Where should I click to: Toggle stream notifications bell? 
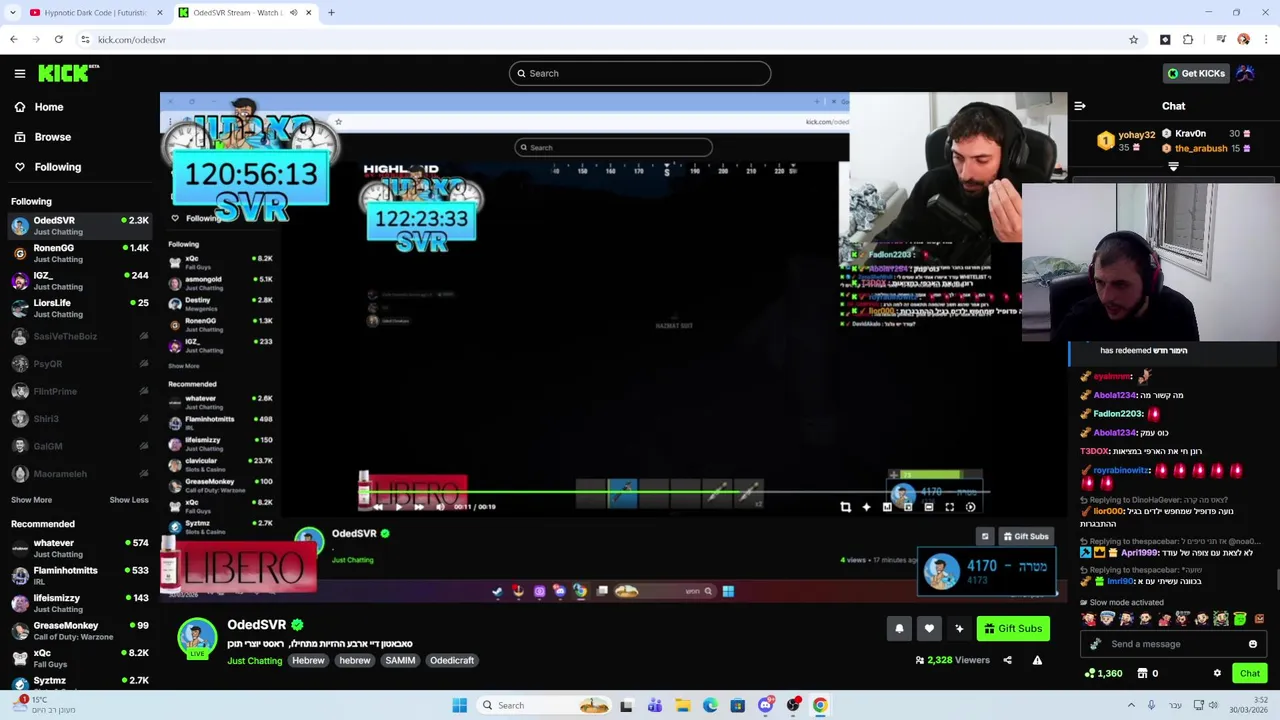click(x=899, y=628)
